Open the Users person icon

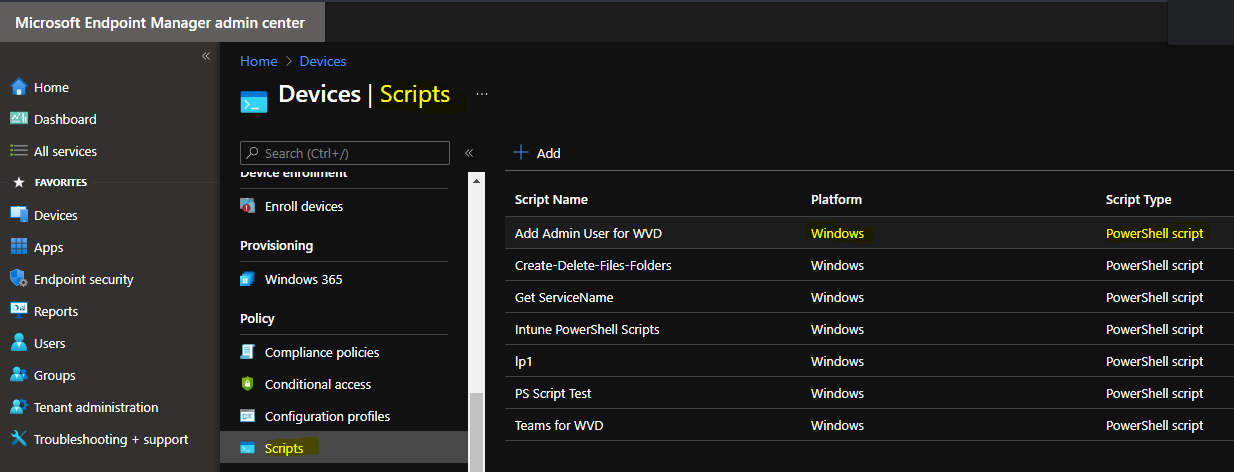(x=18, y=343)
